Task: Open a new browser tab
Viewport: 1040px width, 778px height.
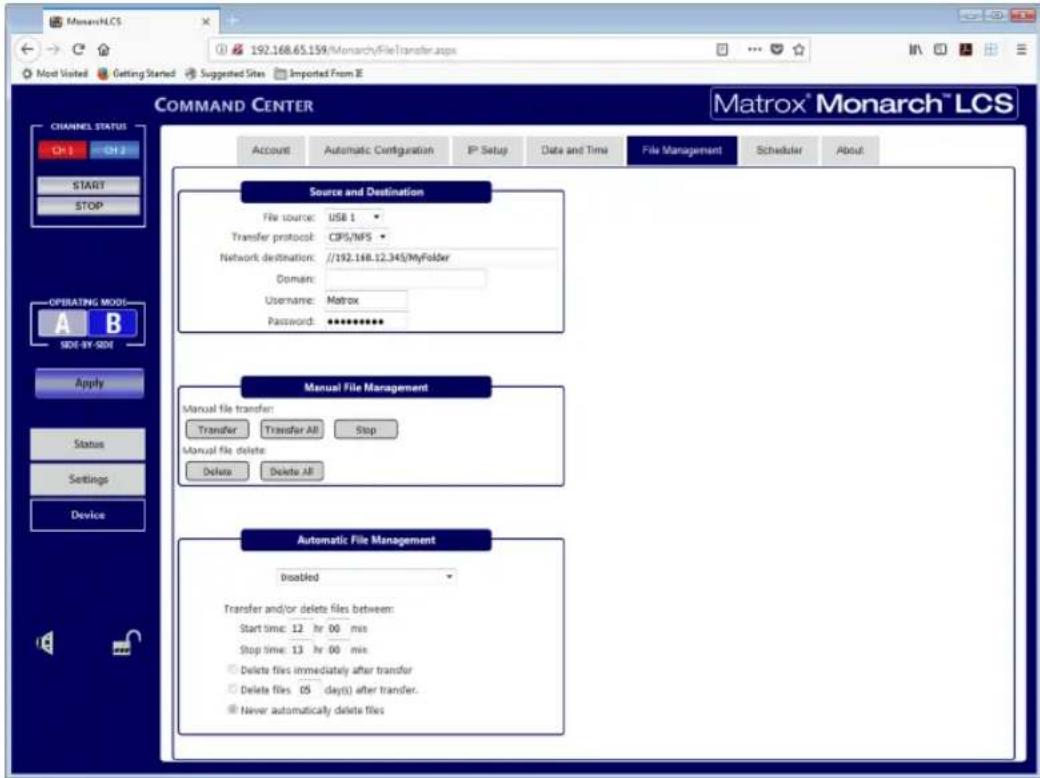Action: 232,22
